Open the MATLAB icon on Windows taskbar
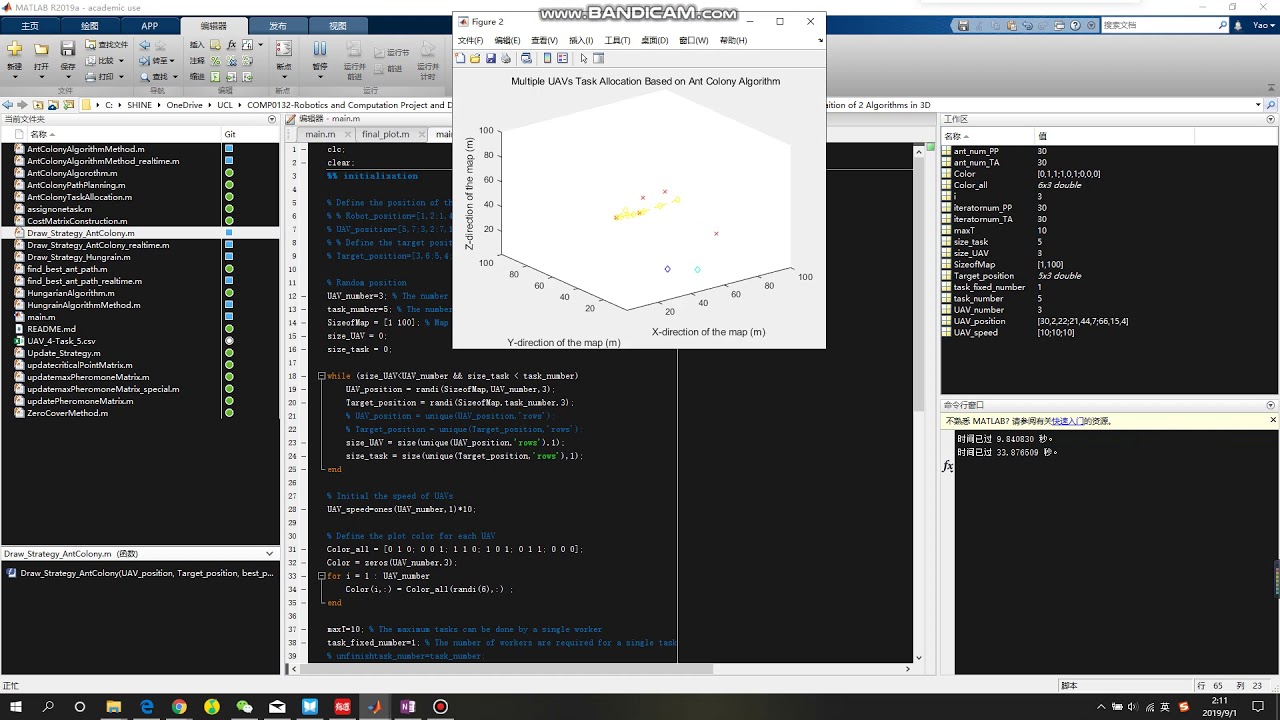Screen dimensions: 1280x720 tap(375, 706)
